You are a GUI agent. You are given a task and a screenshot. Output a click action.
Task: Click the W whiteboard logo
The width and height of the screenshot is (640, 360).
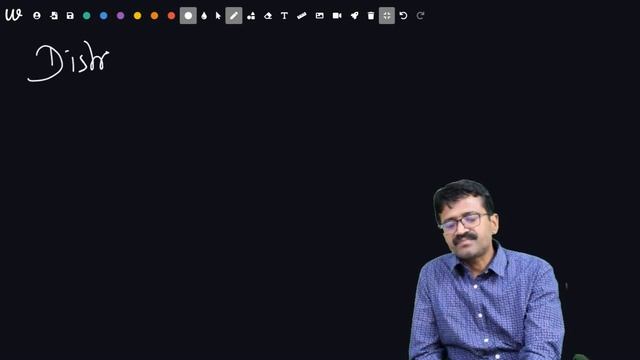(x=13, y=16)
